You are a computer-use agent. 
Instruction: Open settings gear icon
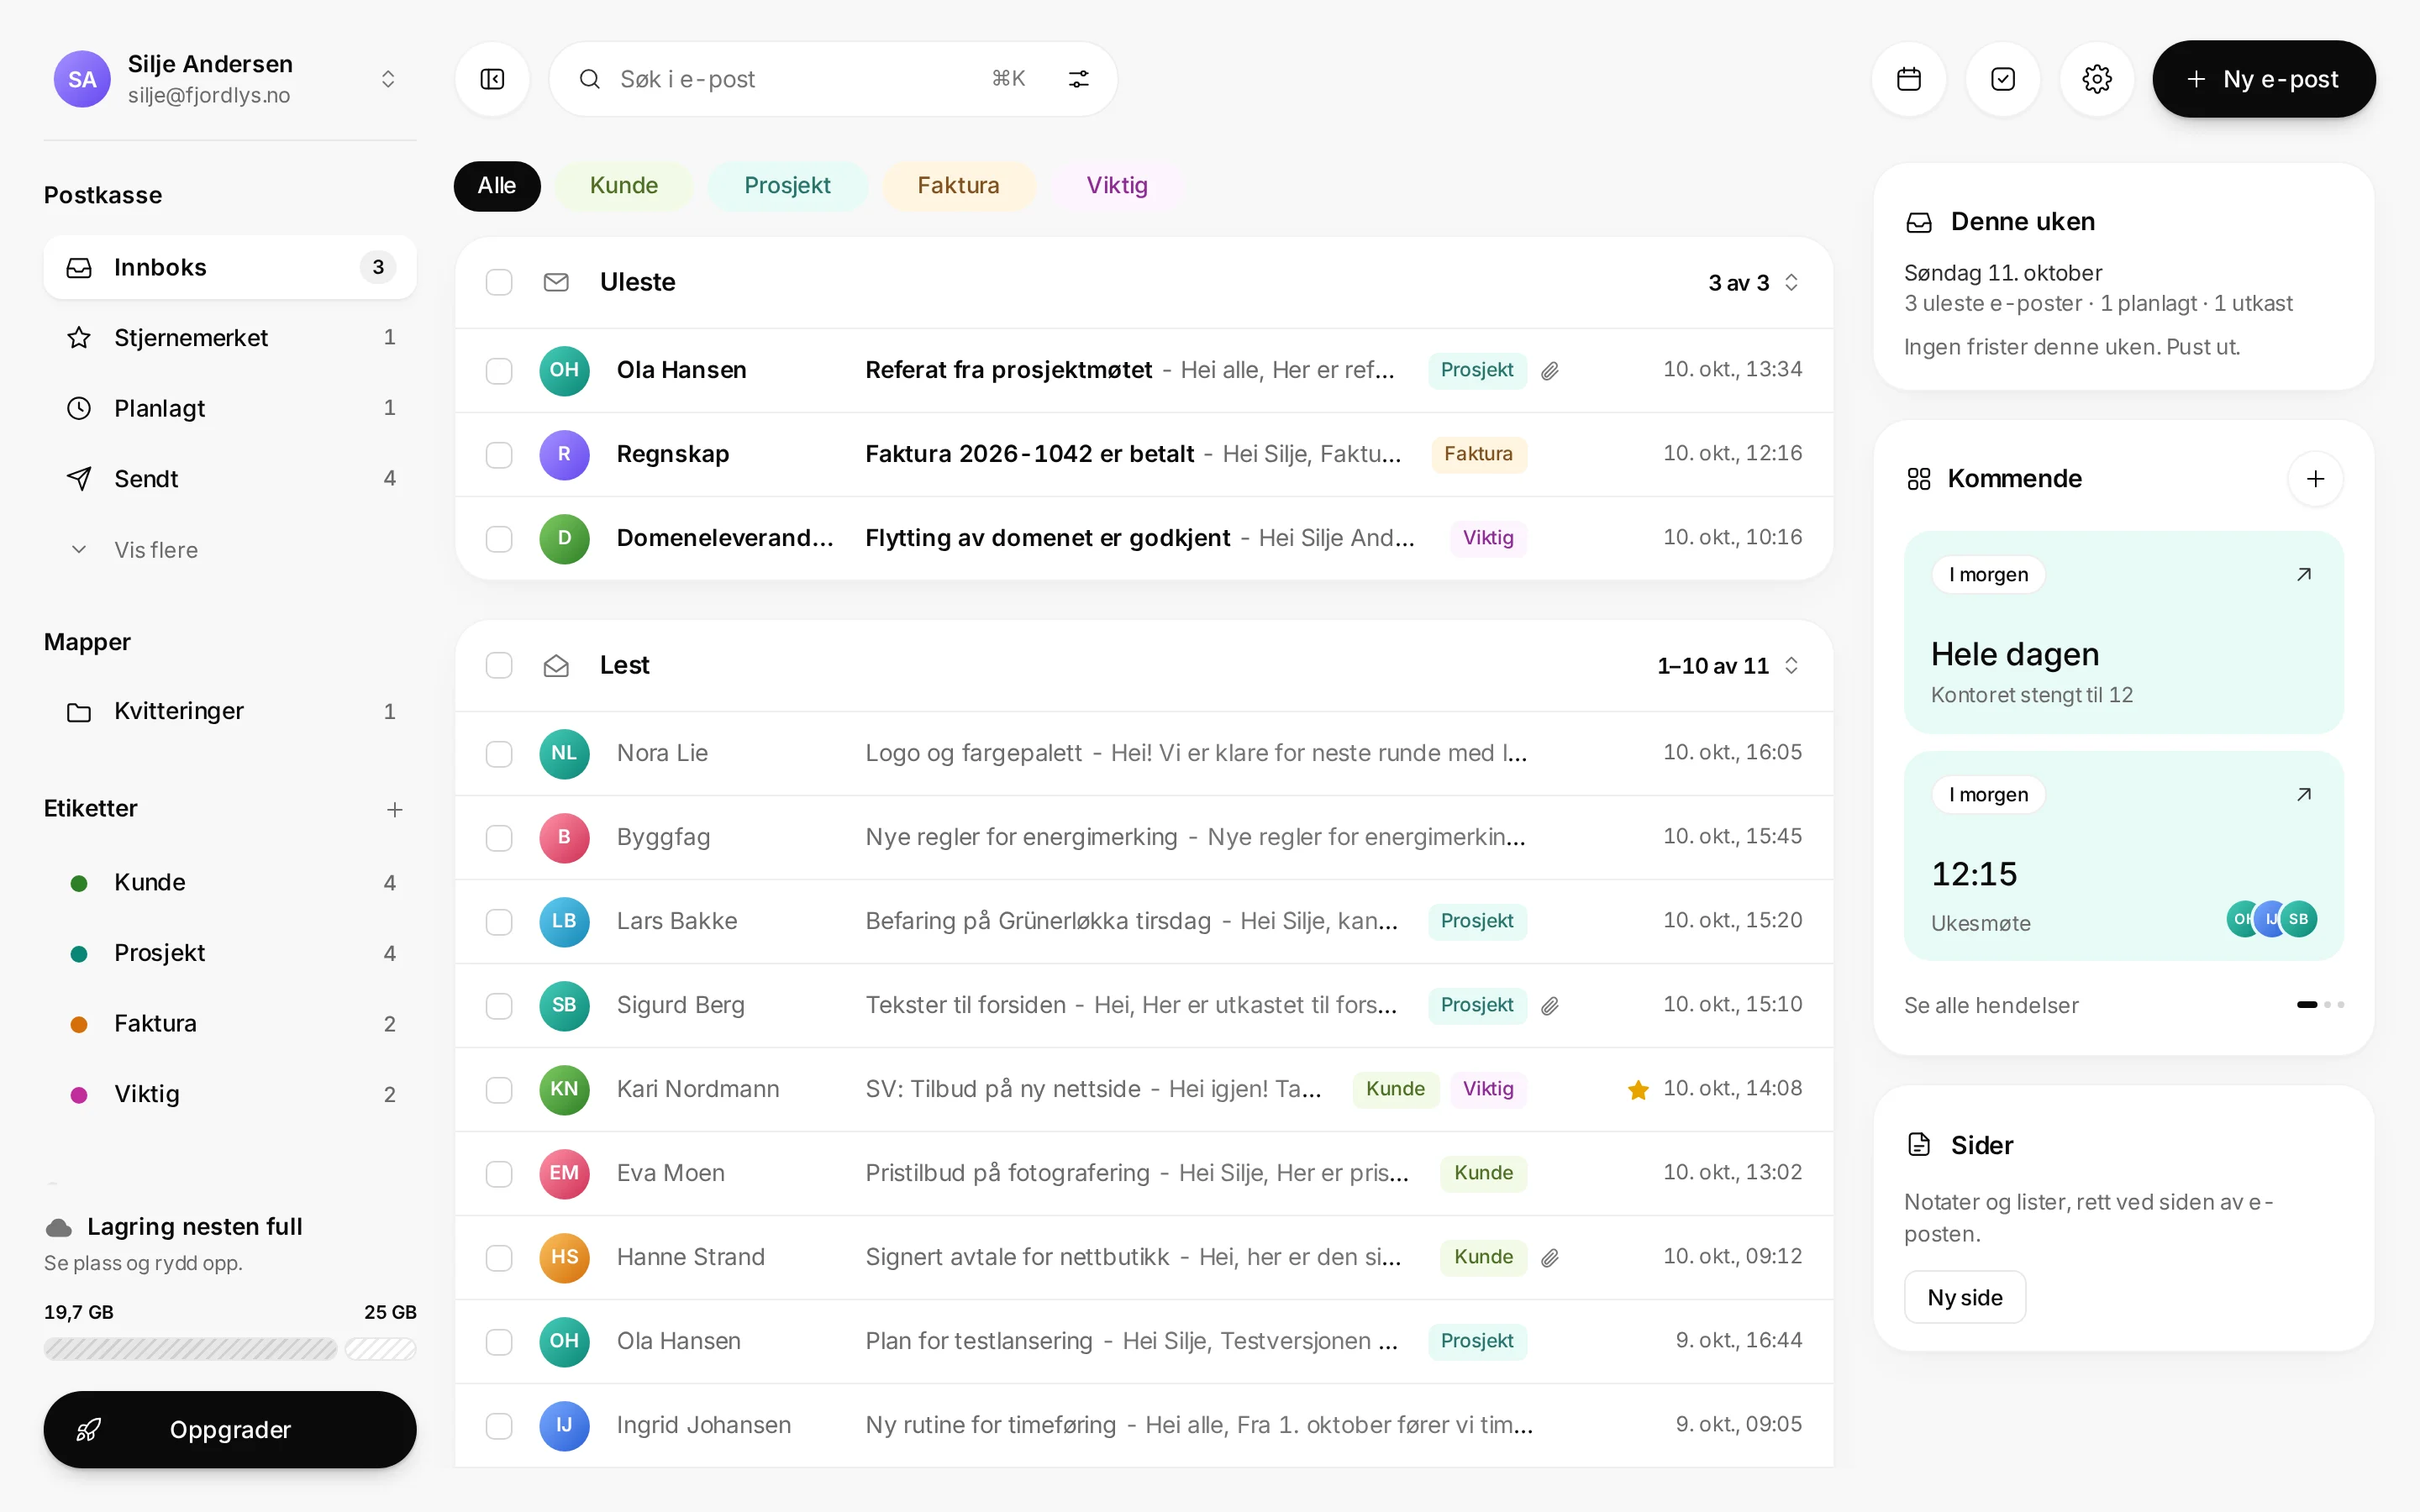tap(2096, 79)
